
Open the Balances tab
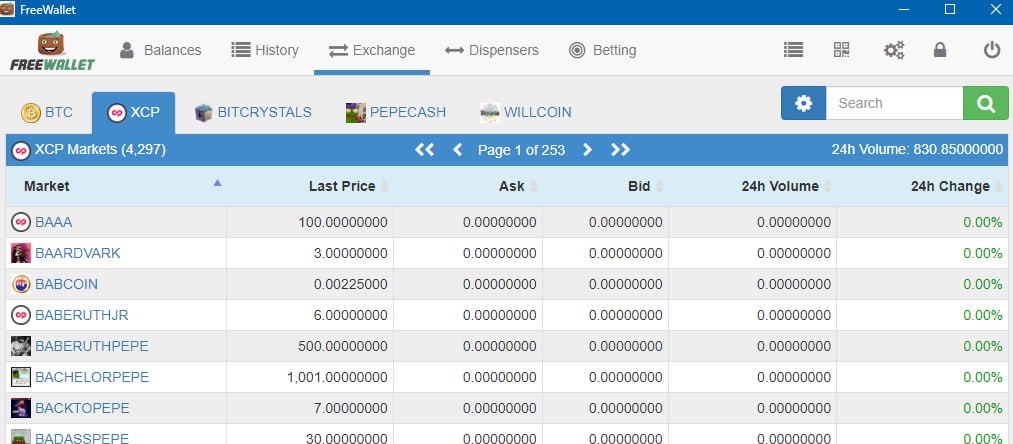[x=160, y=50]
